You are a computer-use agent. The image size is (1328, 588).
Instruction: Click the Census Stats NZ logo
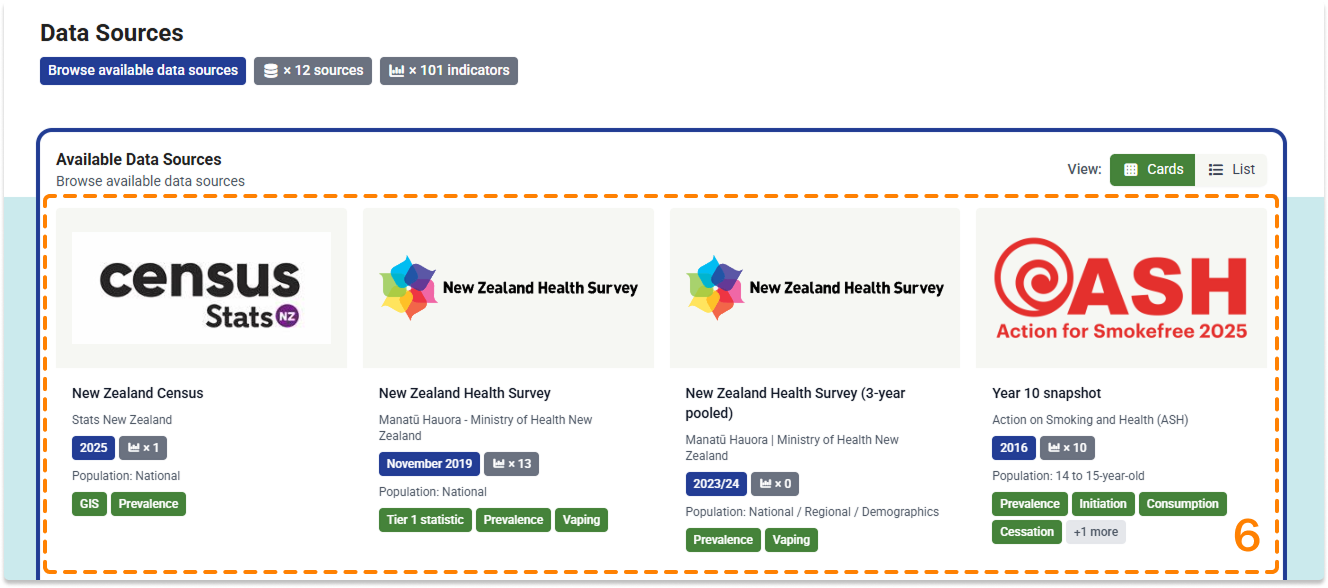[201, 288]
